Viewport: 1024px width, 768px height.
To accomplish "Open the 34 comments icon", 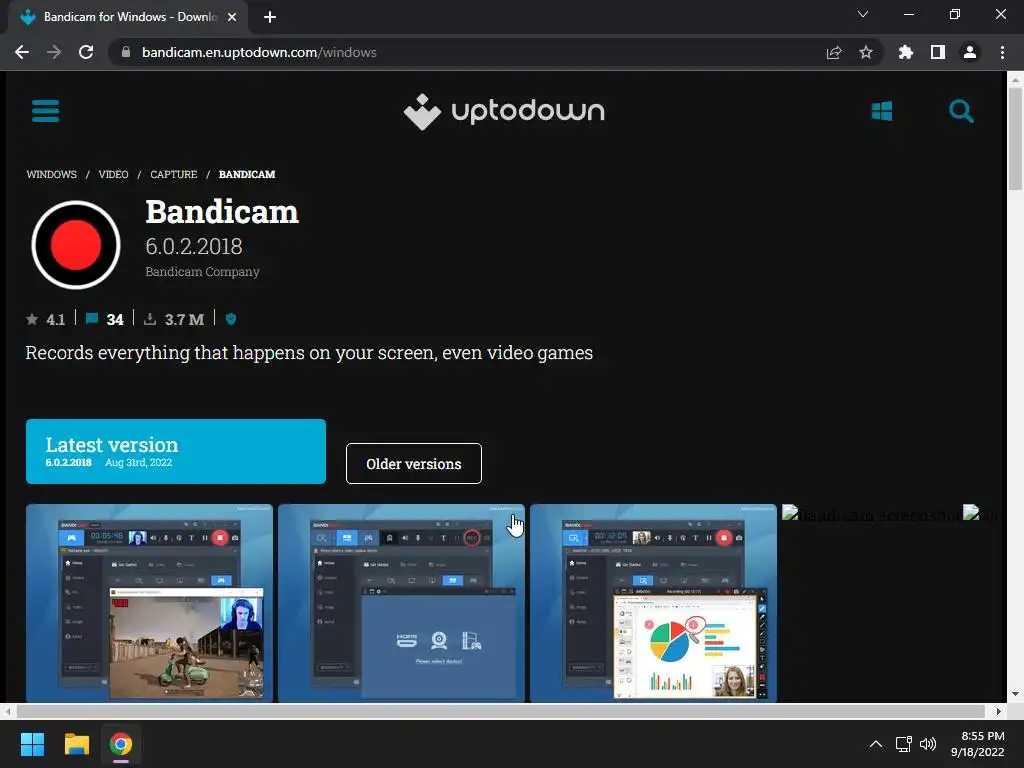I will click(x=92, y=319).
